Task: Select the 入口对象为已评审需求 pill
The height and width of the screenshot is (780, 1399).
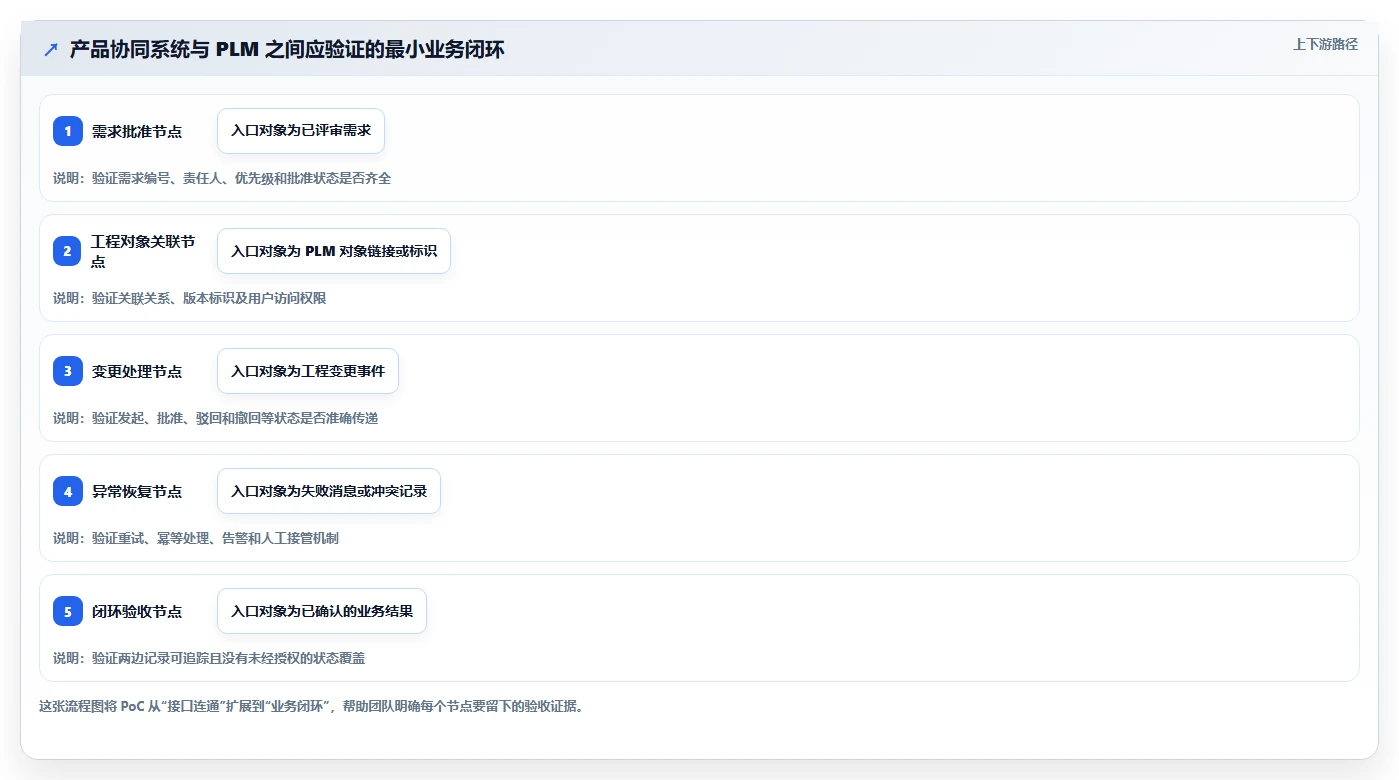Action: coord(301,131)
